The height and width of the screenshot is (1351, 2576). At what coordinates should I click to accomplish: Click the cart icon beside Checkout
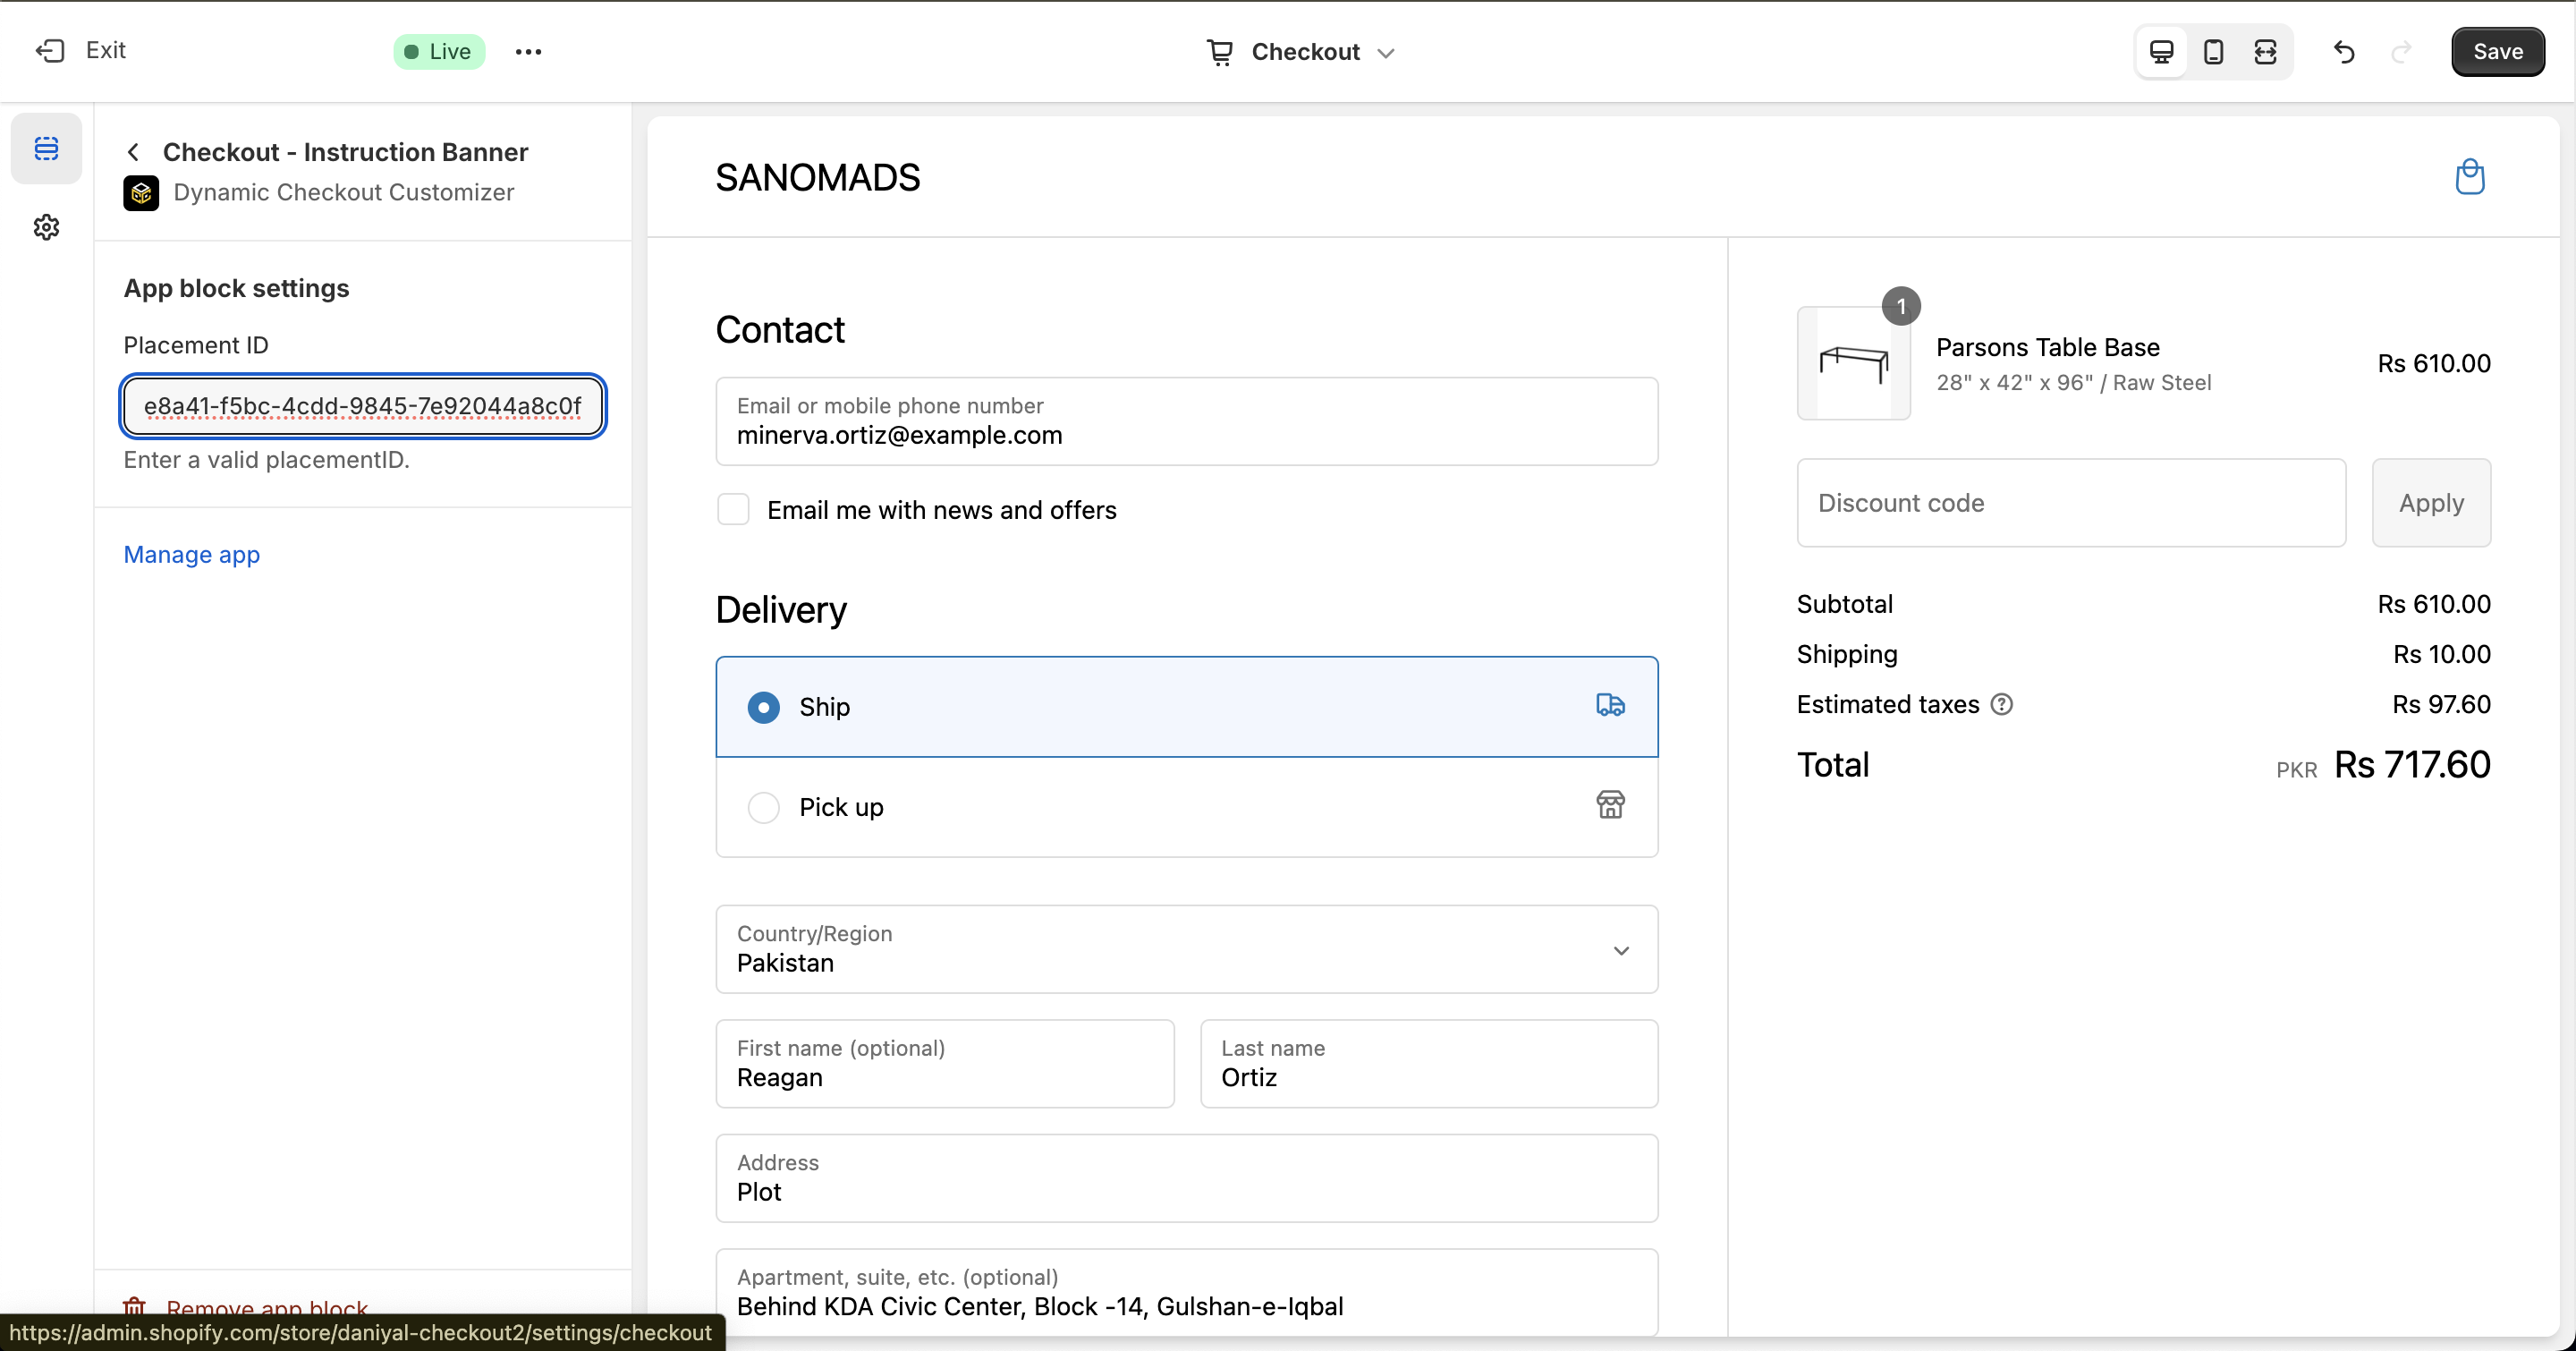(x=1220, y=52)
